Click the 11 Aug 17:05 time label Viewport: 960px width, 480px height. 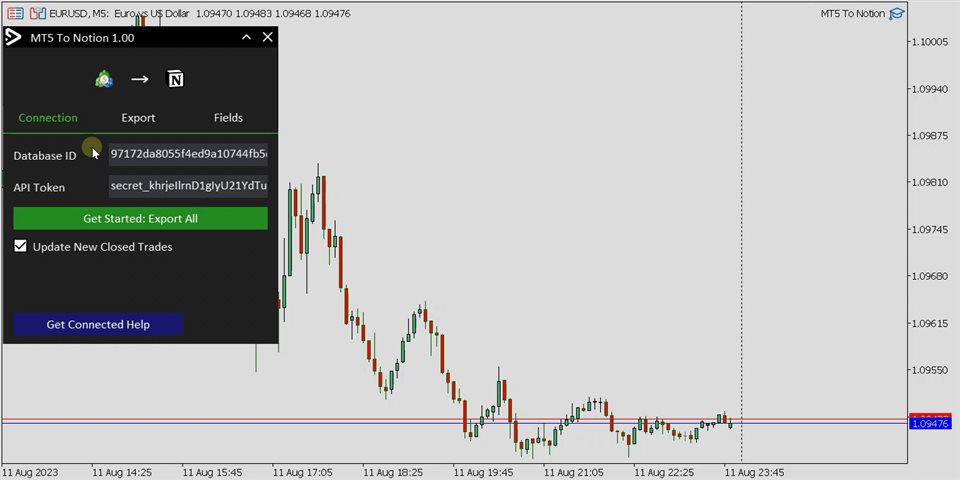click(302, 473)
